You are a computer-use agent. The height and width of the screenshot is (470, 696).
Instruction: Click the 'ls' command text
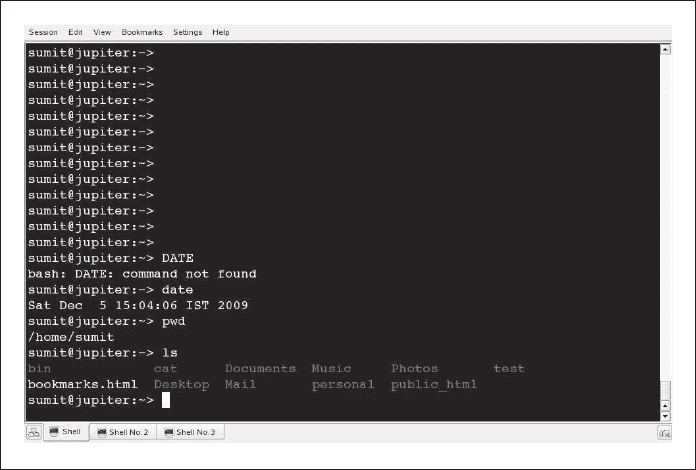click(170, 353)
